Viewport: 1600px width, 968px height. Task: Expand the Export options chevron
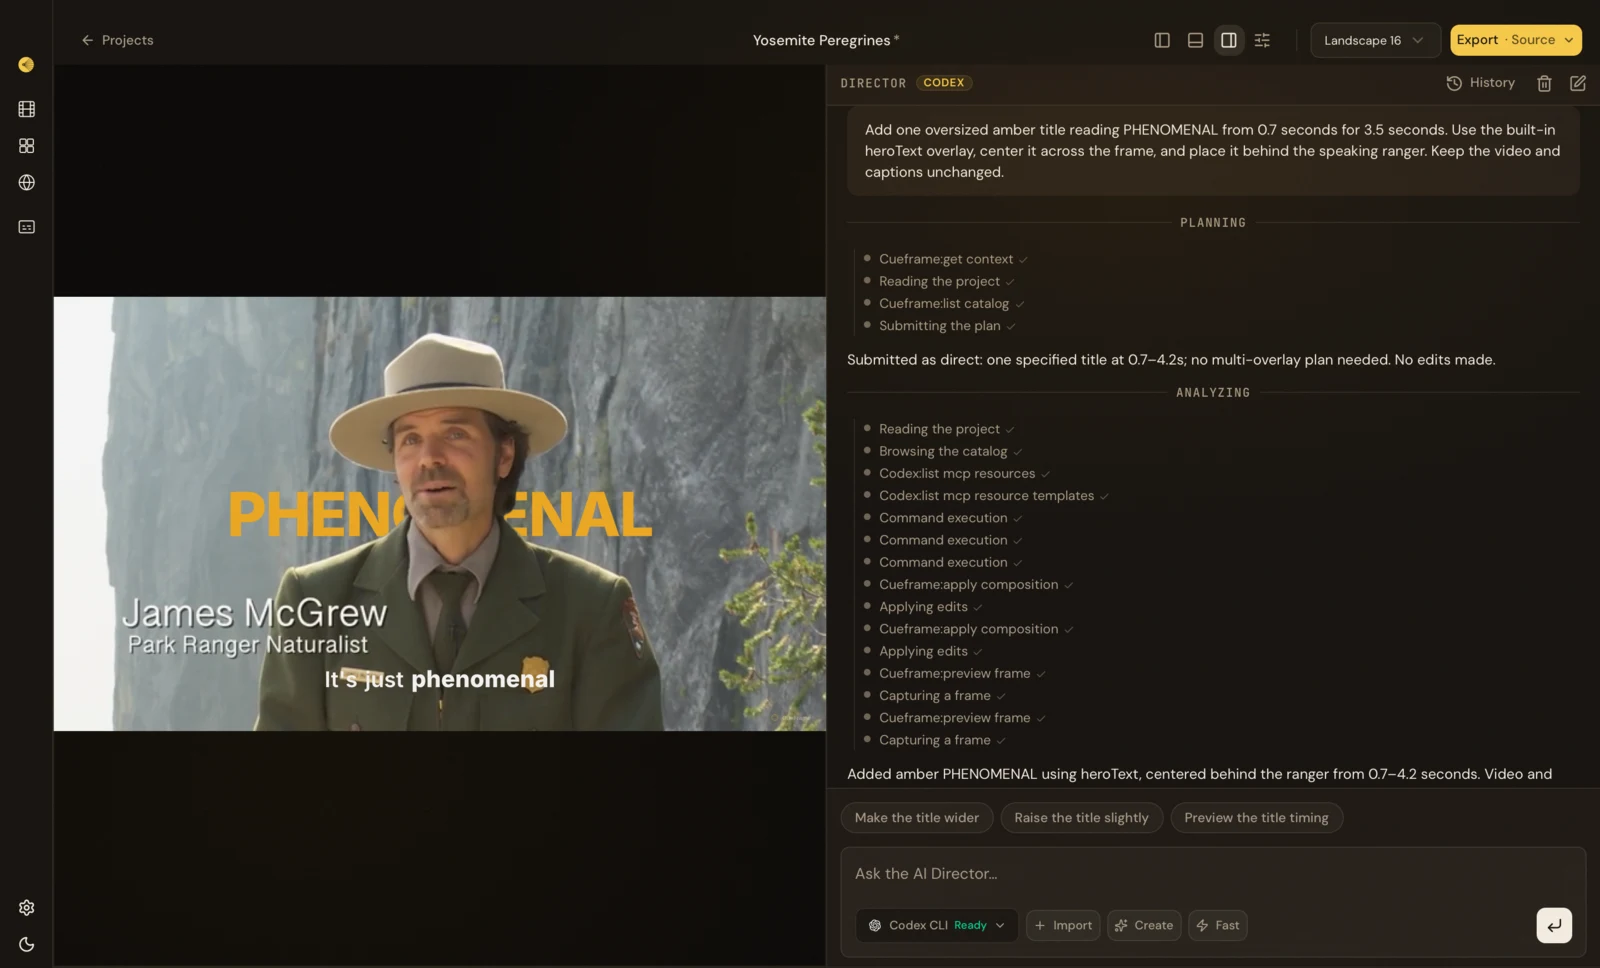(x=1569, y=40)
